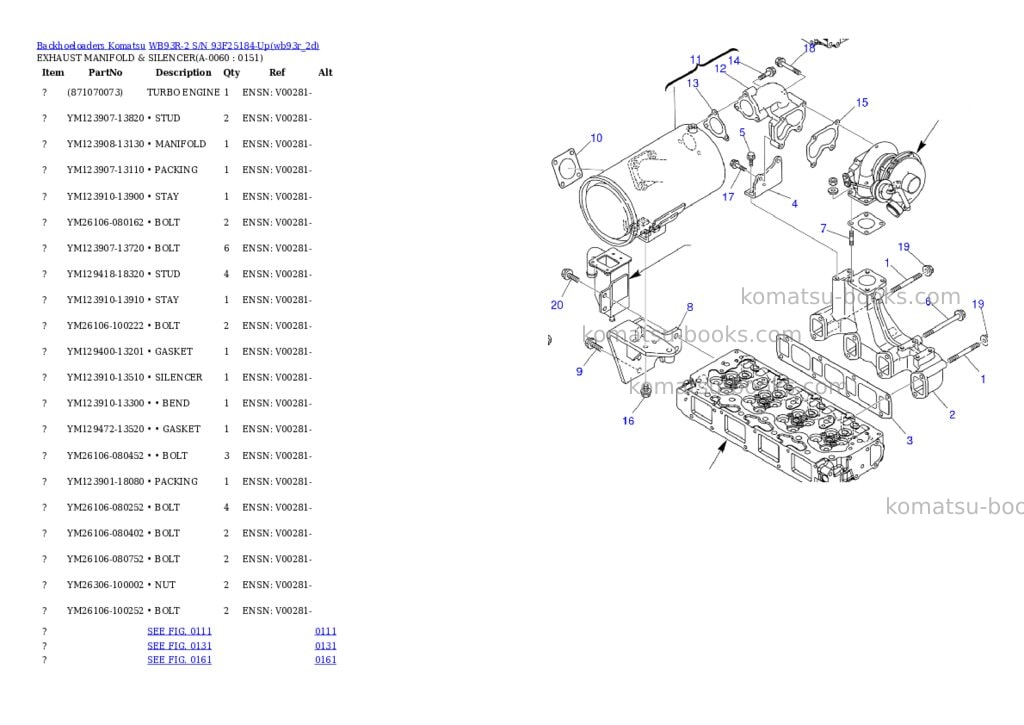Click the BEND description
This screenshot has height=725, width=1024.
tap(176, 403)
